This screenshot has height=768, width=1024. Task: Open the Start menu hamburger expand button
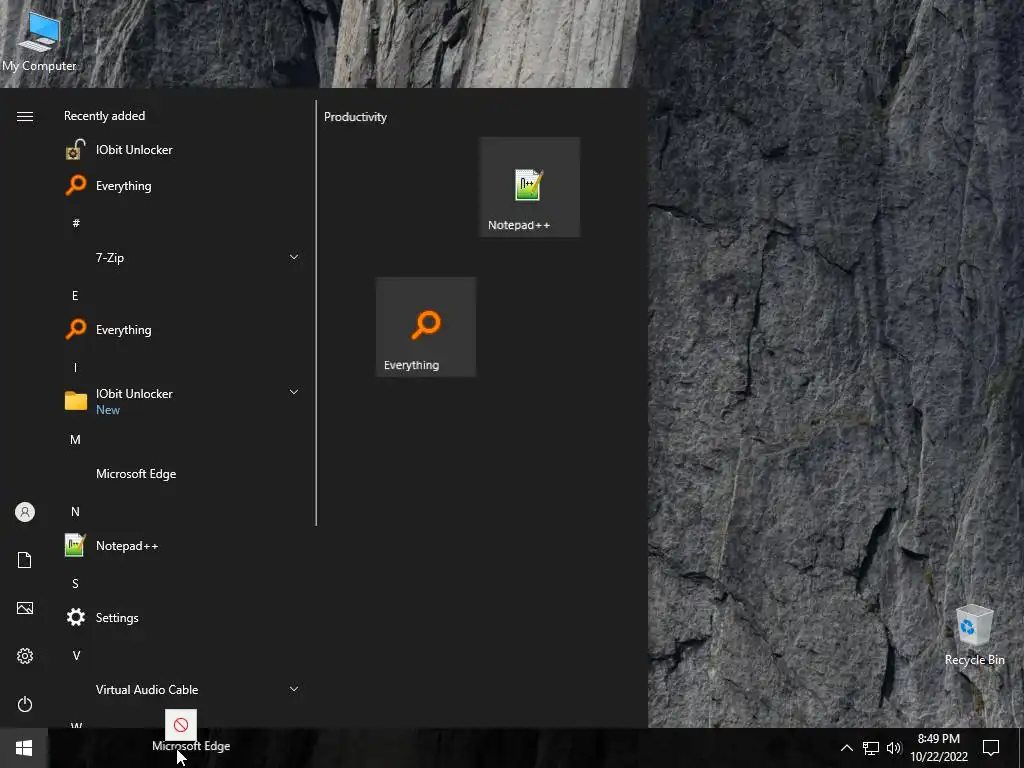point(25,116)
